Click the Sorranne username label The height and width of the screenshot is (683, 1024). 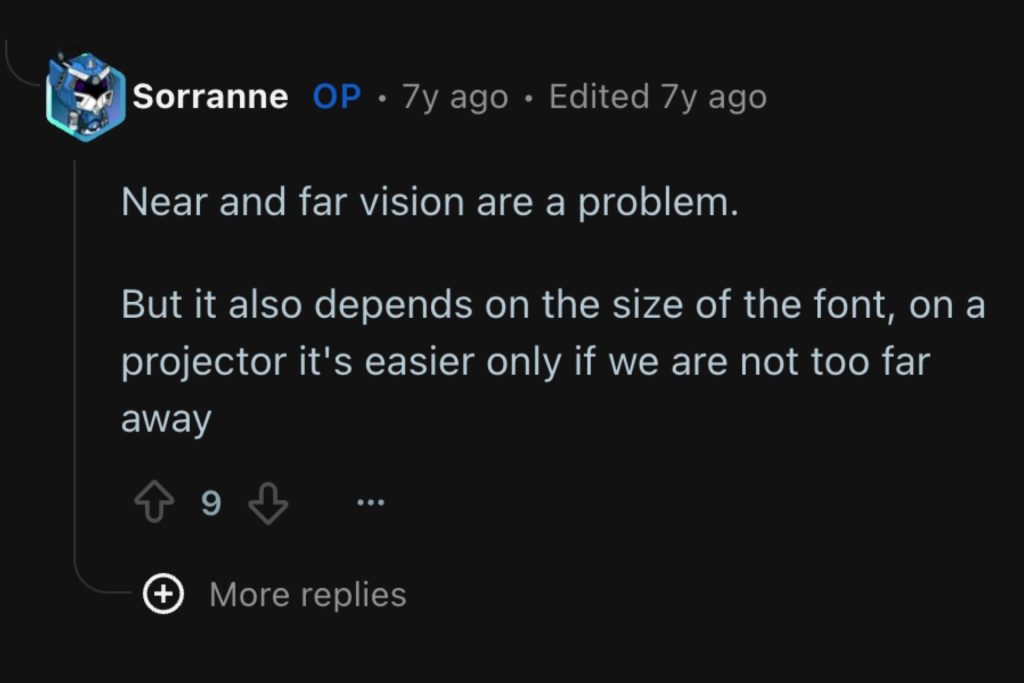(209, 96)
